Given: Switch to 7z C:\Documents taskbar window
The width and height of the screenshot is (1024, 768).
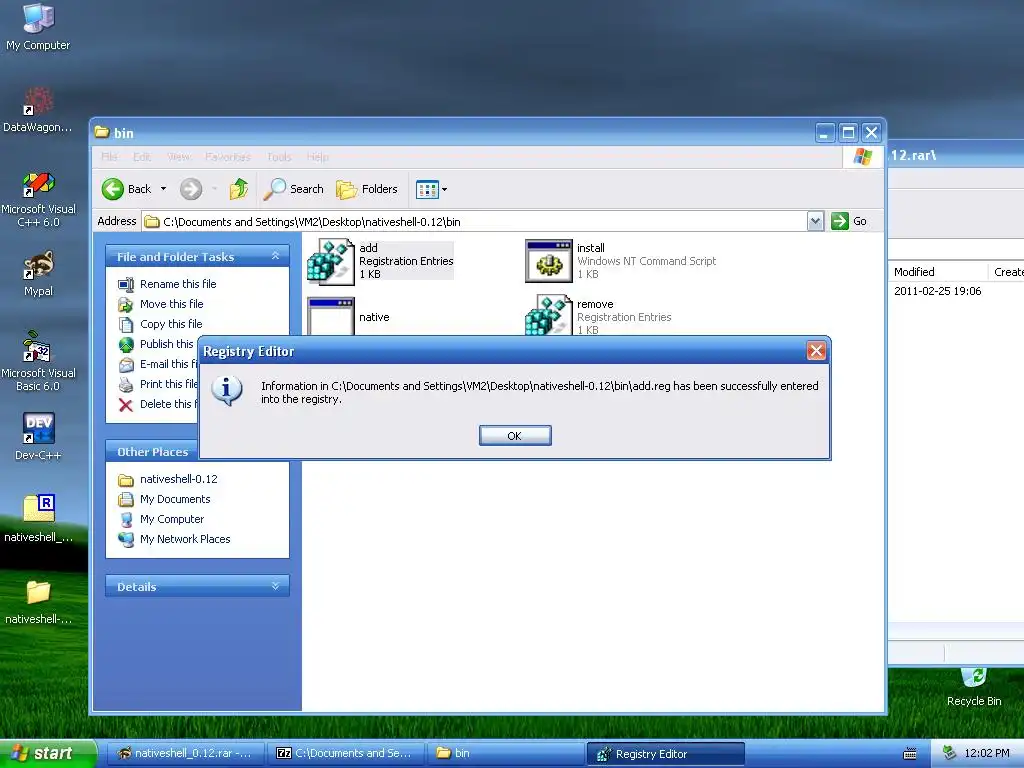Looking at the screenshot, I should (345, 754).
